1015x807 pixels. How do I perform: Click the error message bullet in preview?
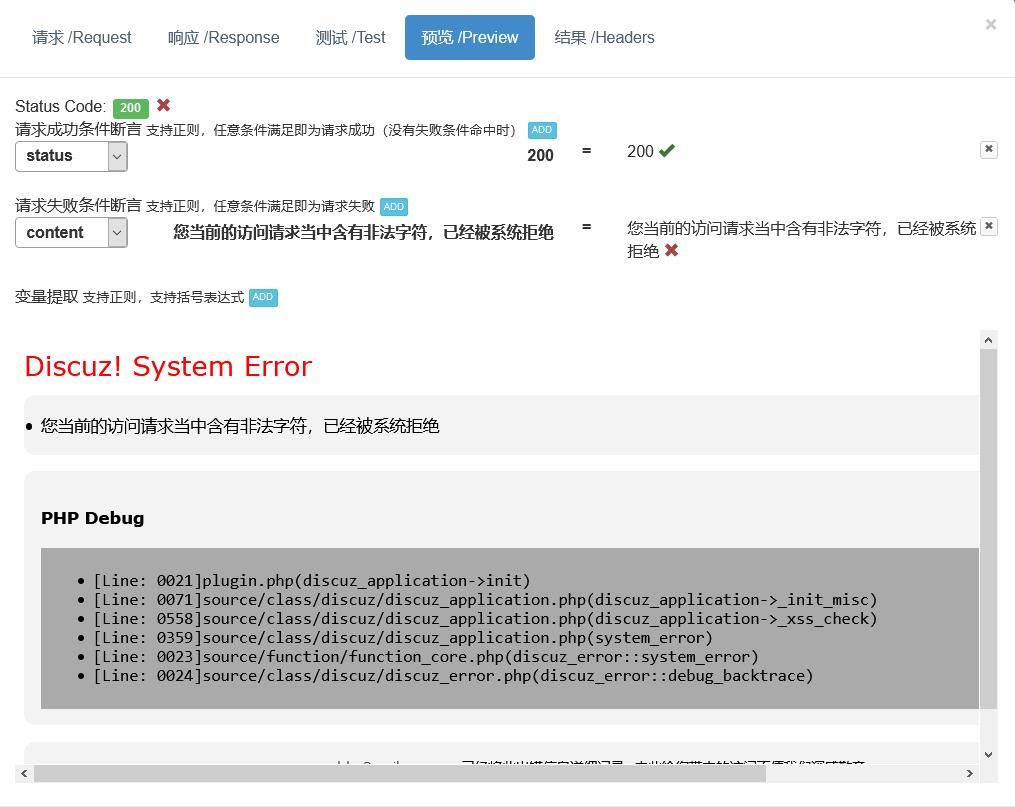240,426
